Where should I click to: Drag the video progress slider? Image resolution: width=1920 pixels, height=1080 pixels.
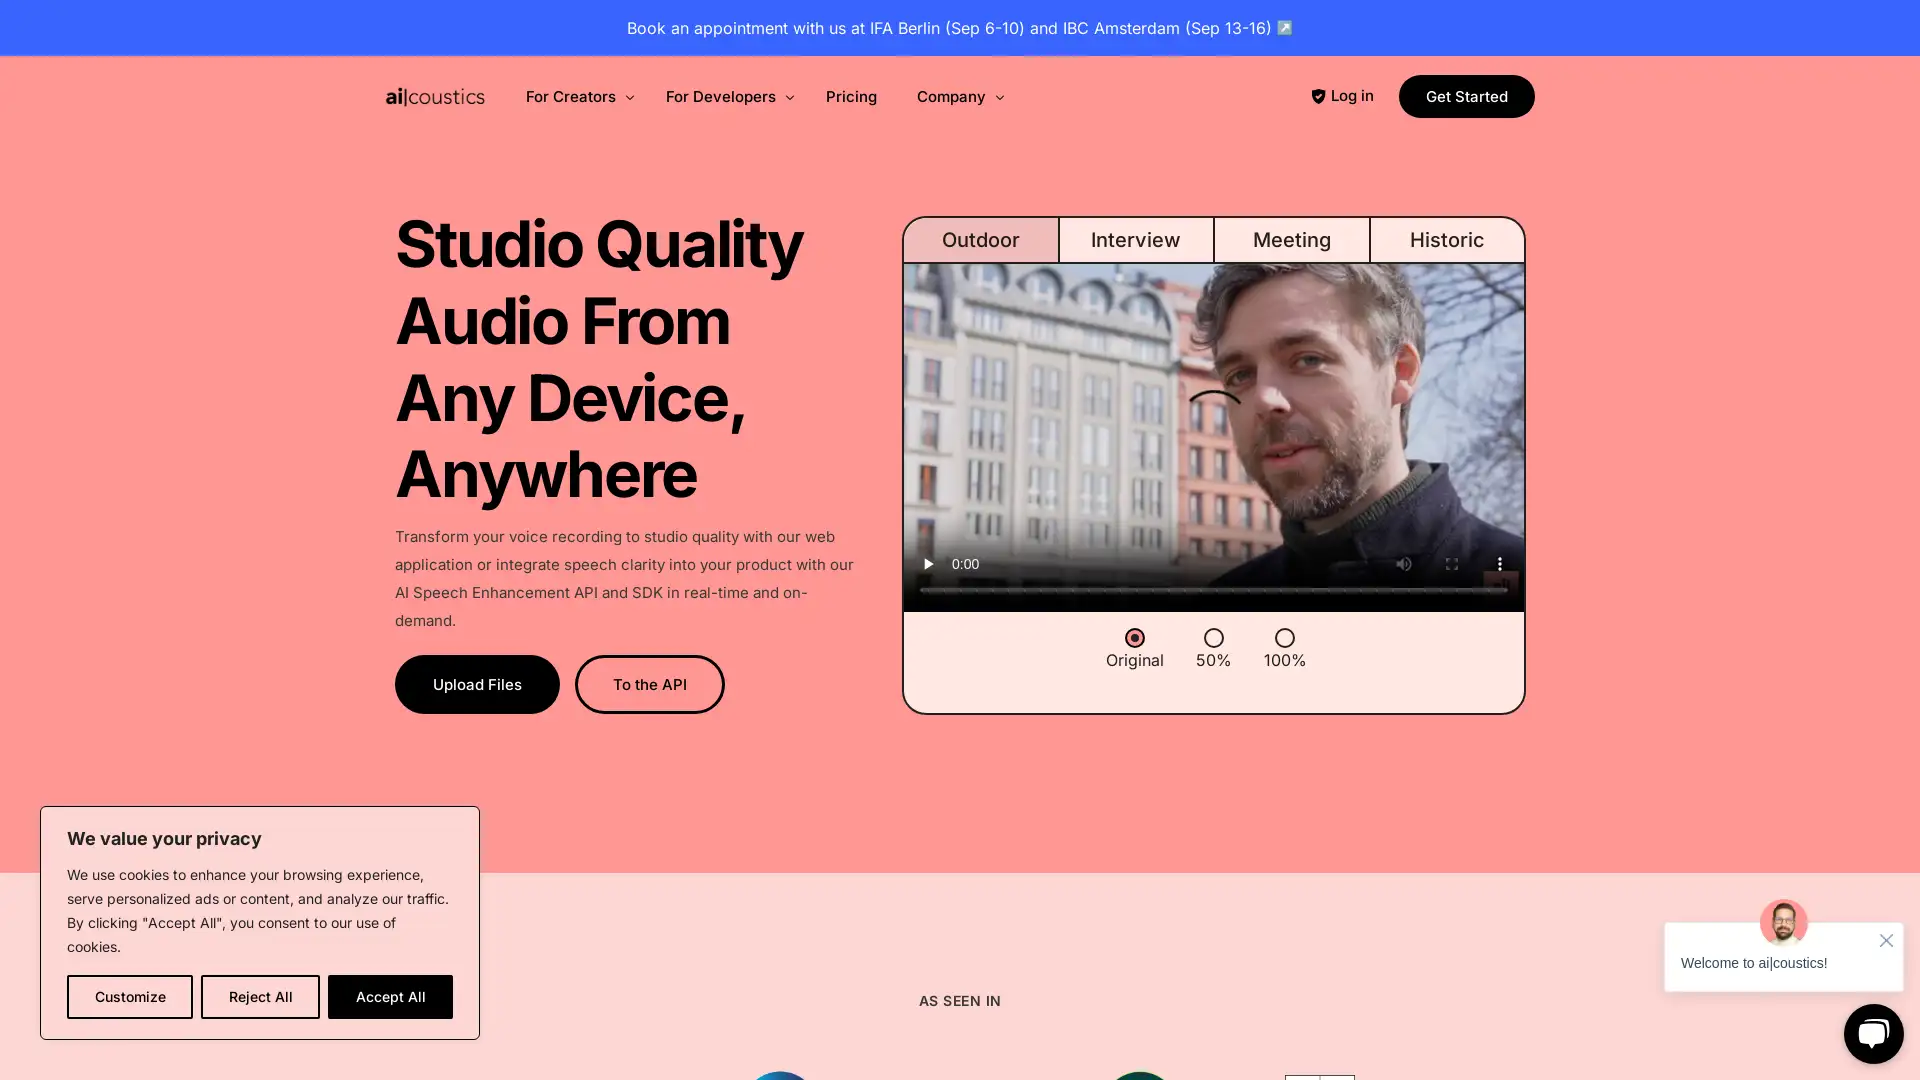(1213, 593)
